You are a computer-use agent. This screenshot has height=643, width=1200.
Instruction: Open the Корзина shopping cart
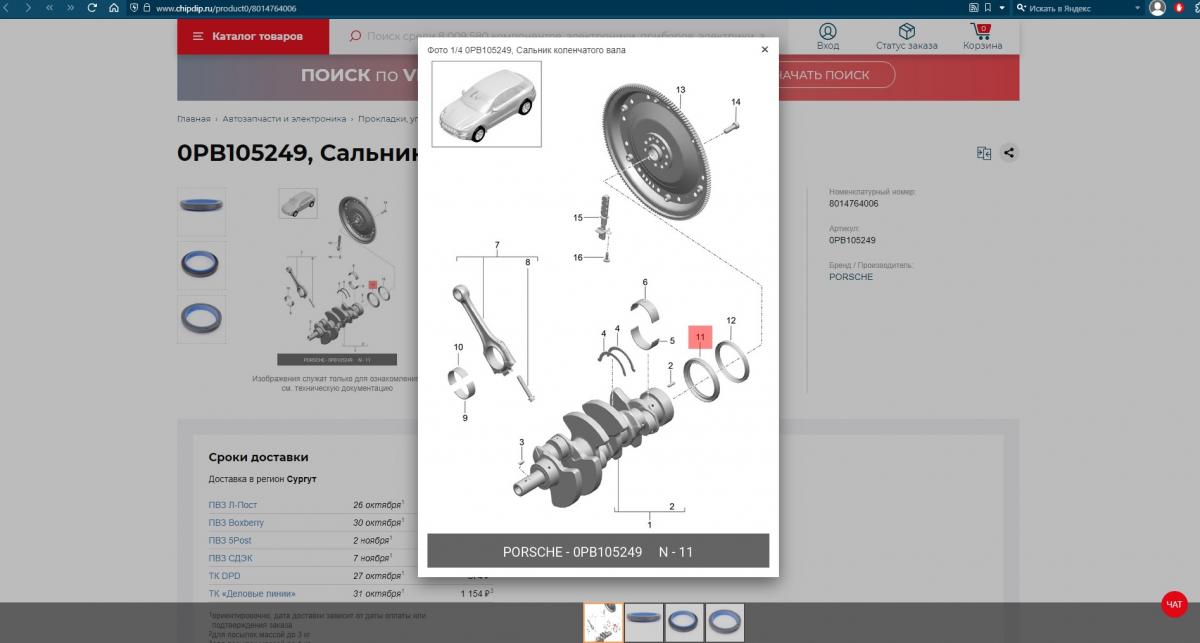(982, 37)
